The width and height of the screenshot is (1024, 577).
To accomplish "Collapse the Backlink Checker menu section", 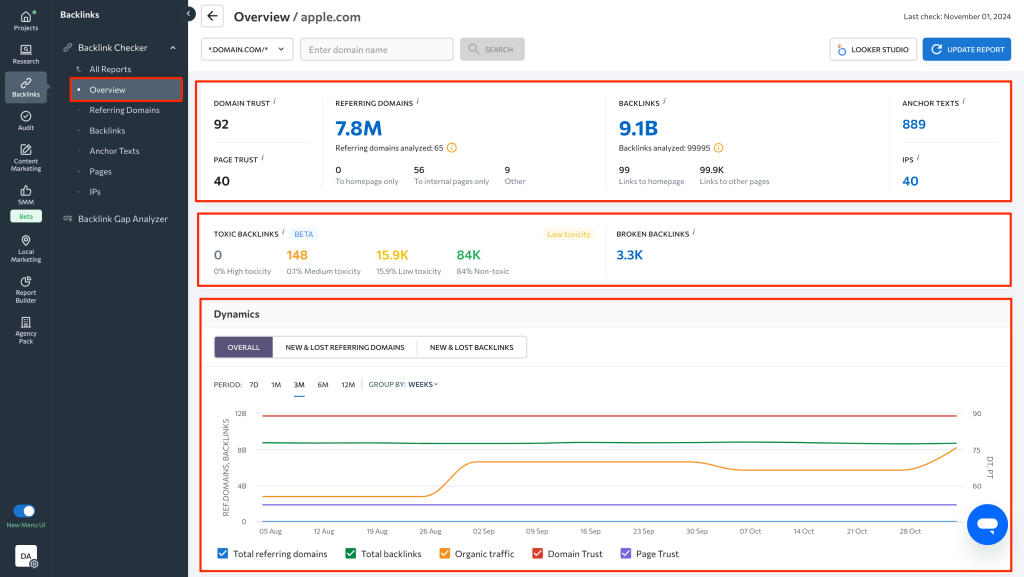I will [x=172, y=48].
